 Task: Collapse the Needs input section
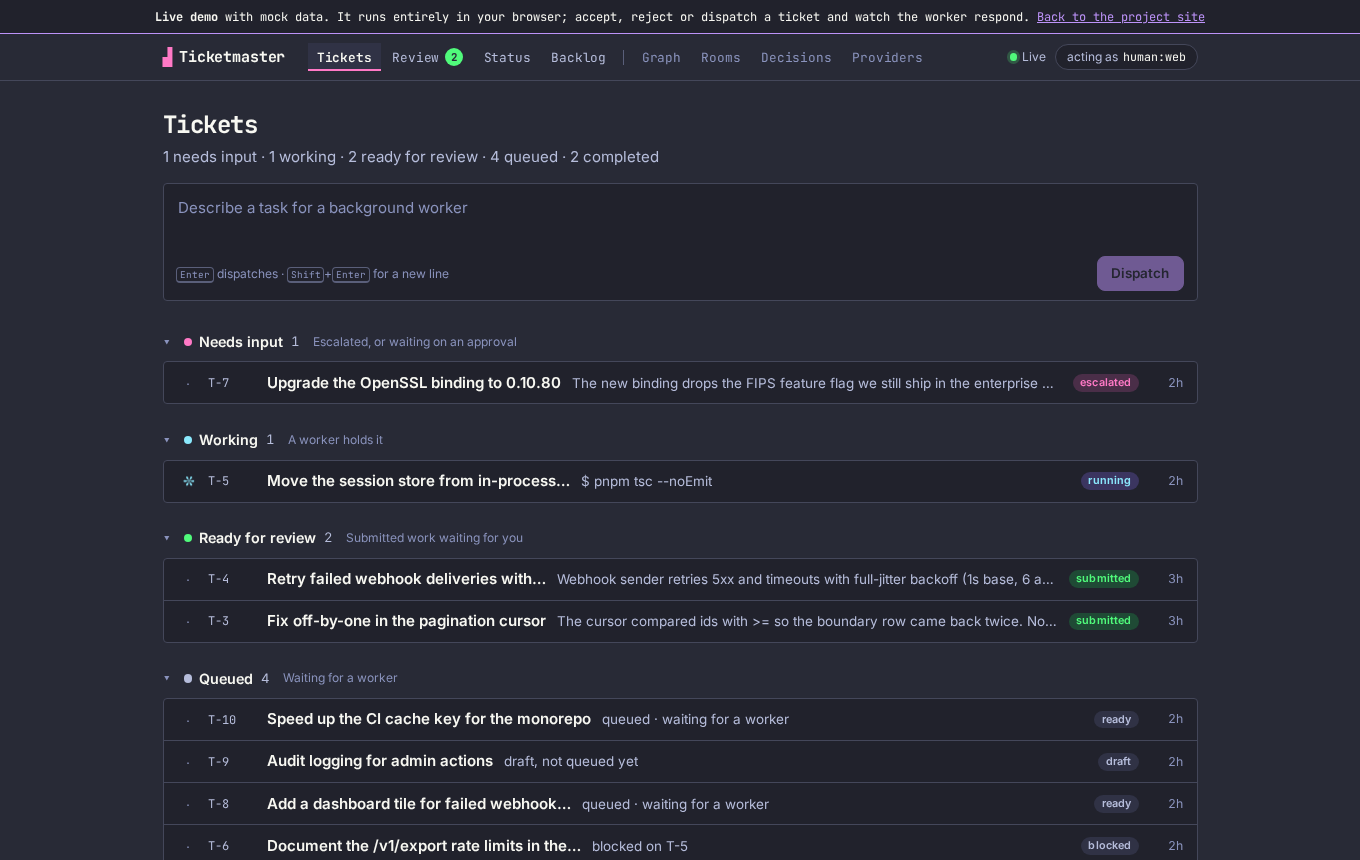[x=167, y=342]
